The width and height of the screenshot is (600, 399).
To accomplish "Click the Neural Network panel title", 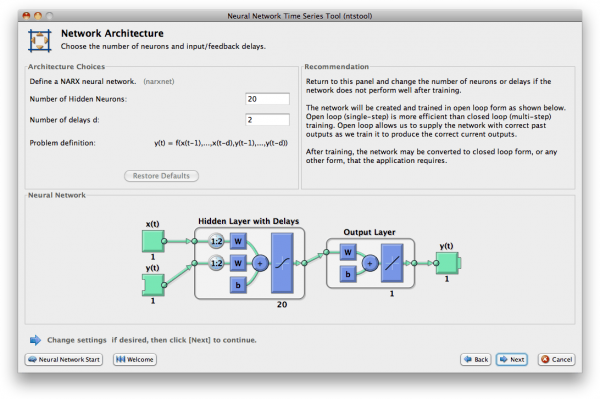I will 57,195.
